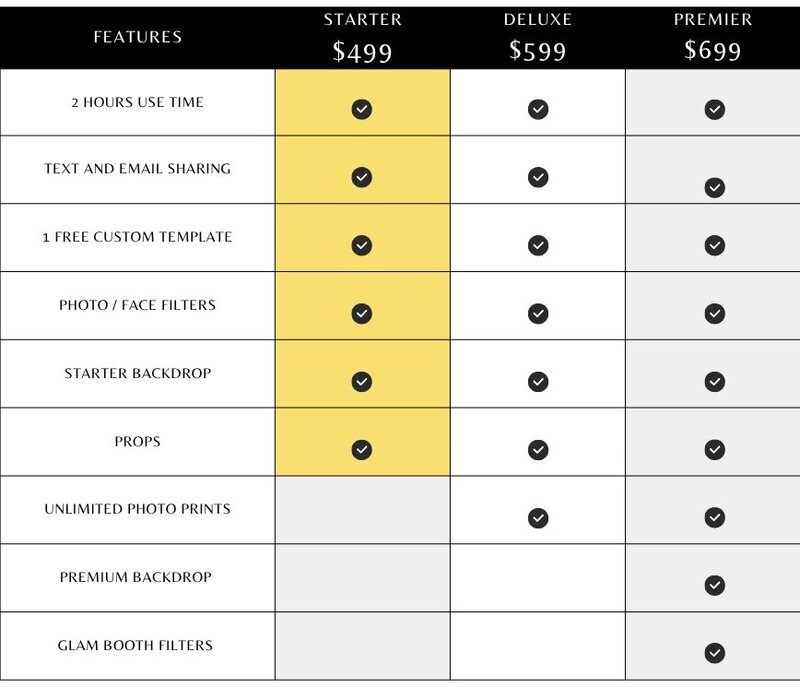Click the Glam Booth Filters feature label
Screen dimensions: 800x688
pos(135,646)
